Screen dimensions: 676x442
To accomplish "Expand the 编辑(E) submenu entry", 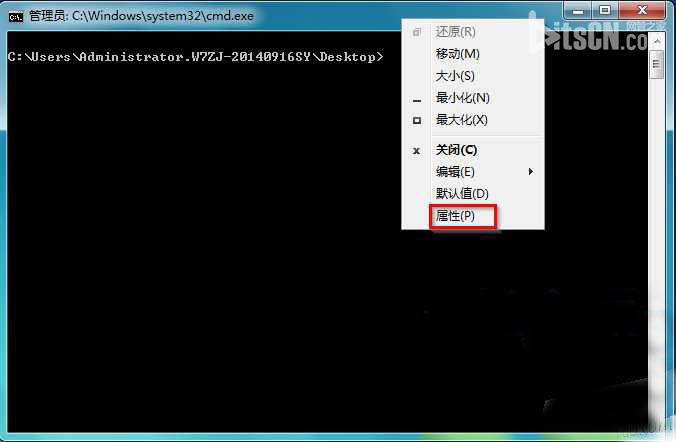I will [473, 172].
